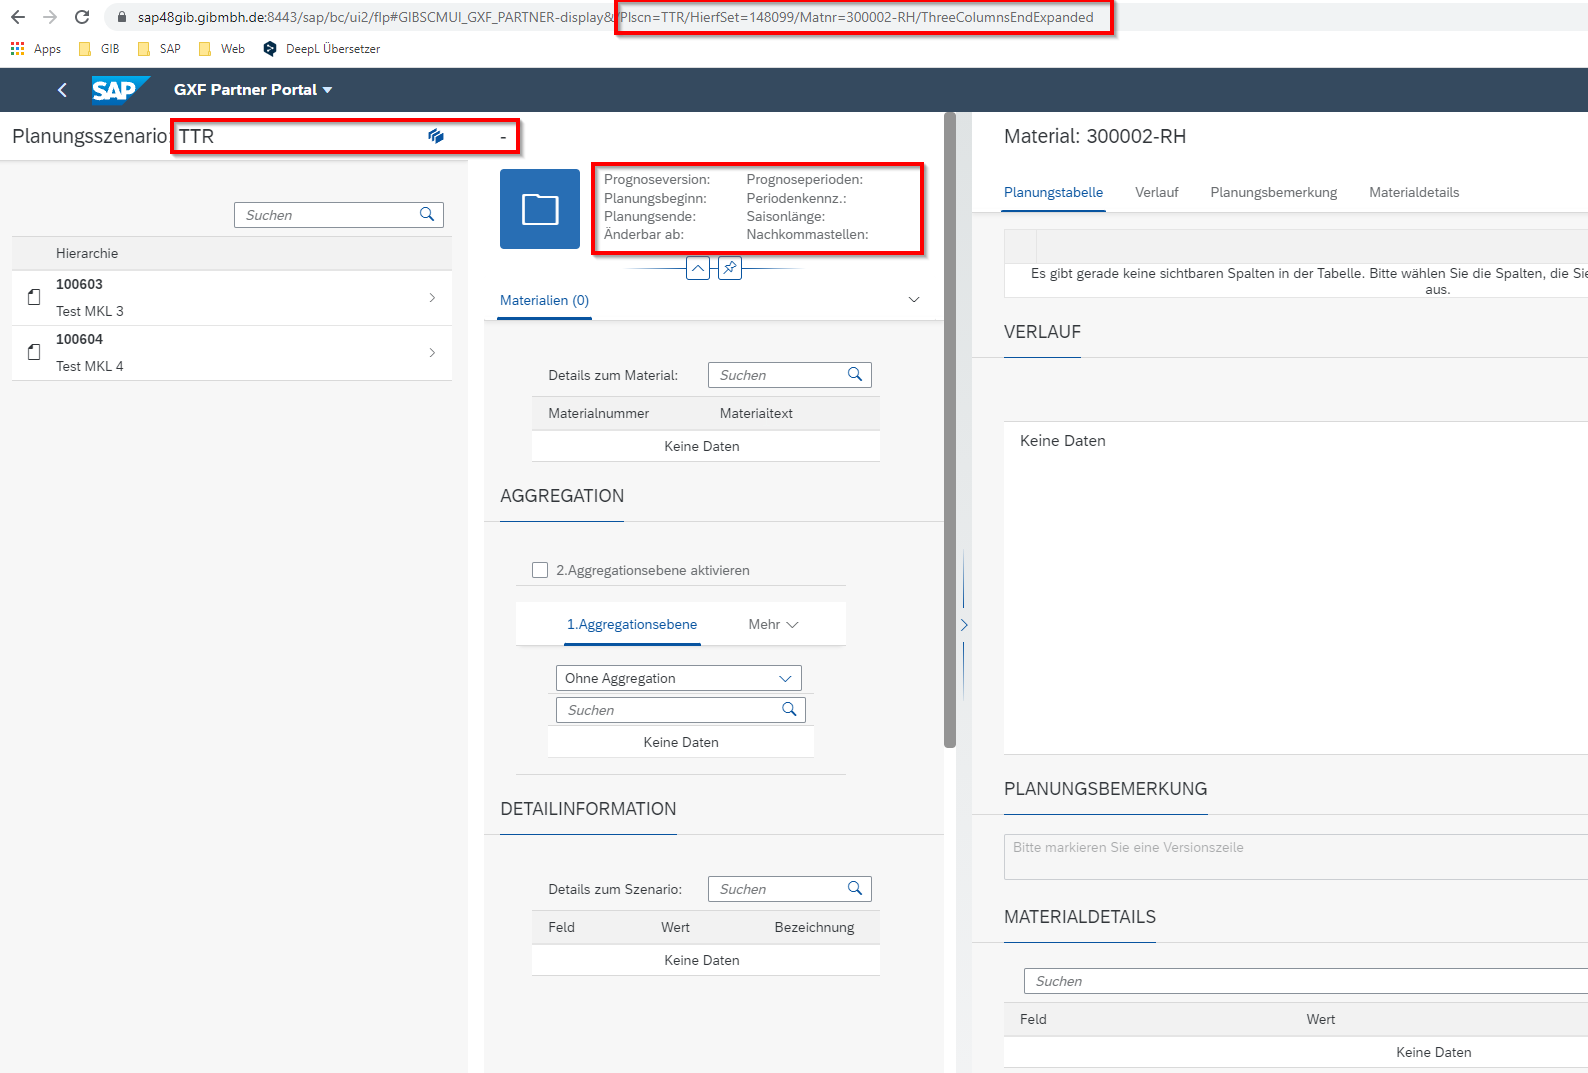Open hierarchy item 100603 Test MKL 3
Image resolution: width=1588 pixels, height=1073 pixels.
(x=232, y=298)
